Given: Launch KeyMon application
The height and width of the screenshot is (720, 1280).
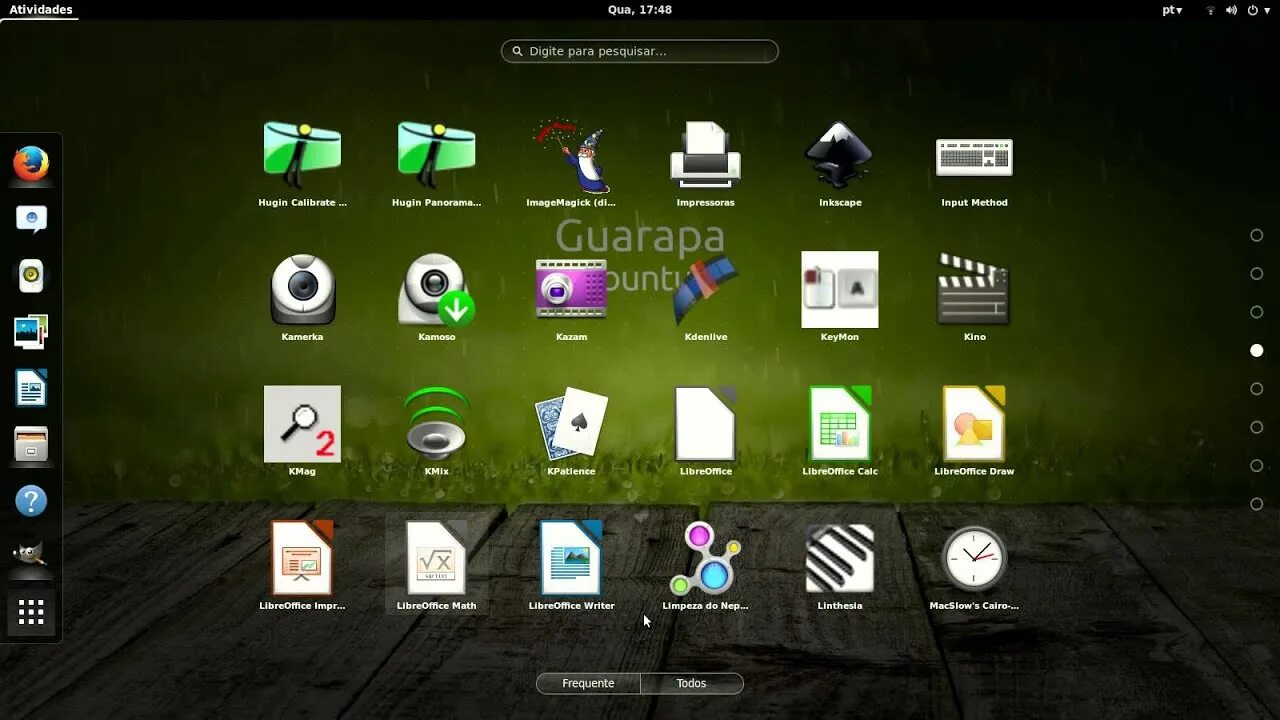Looking at the screenshot, I should pos(840,299).
